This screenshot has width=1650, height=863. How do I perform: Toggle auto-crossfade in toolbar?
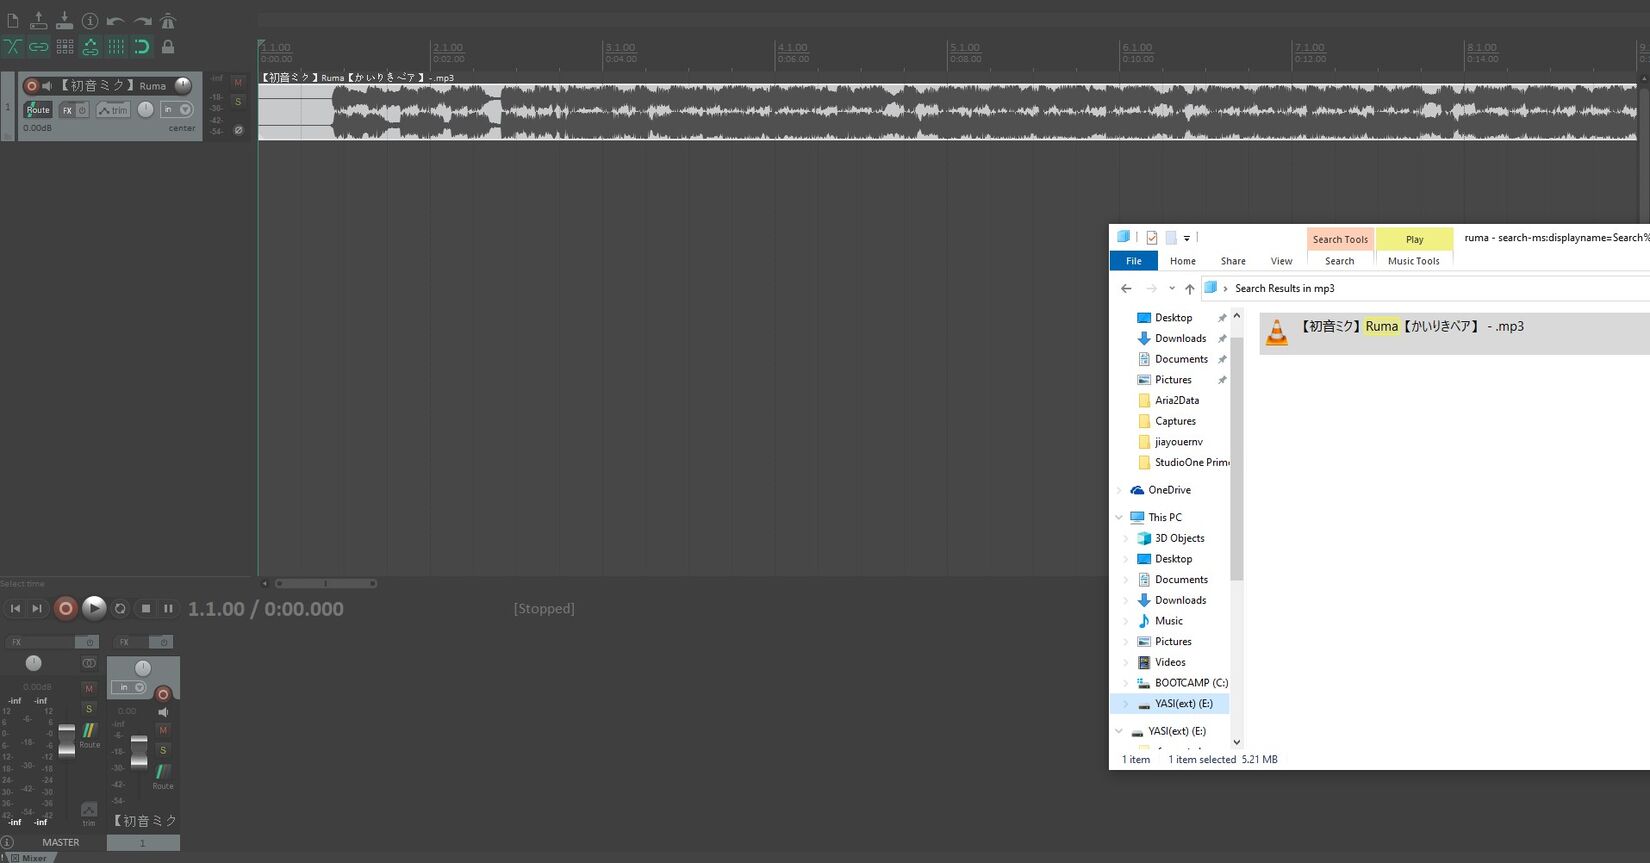tap(13, 46)
